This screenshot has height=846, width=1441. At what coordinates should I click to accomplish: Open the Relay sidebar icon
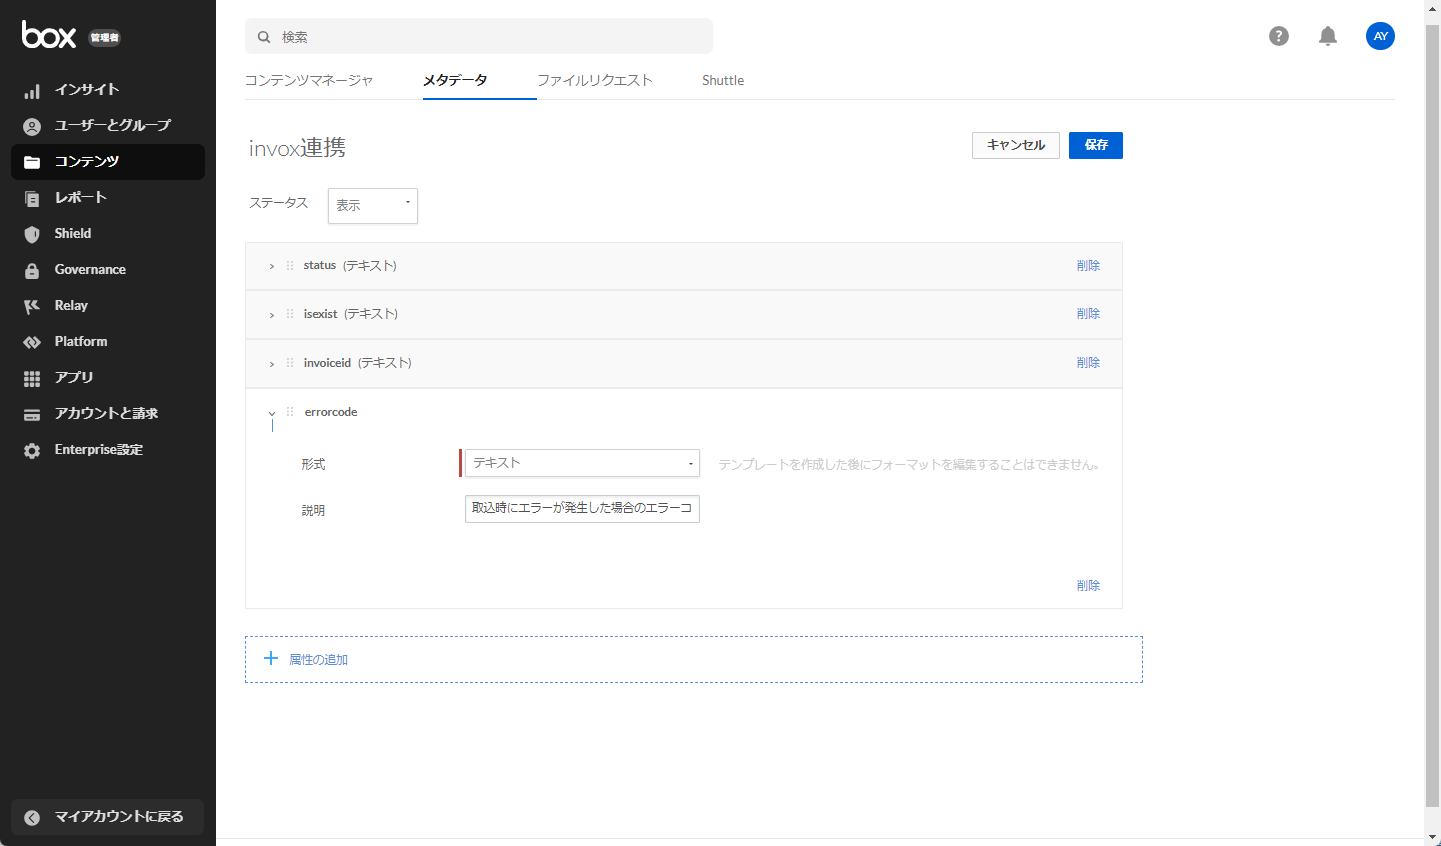point(31,305)
